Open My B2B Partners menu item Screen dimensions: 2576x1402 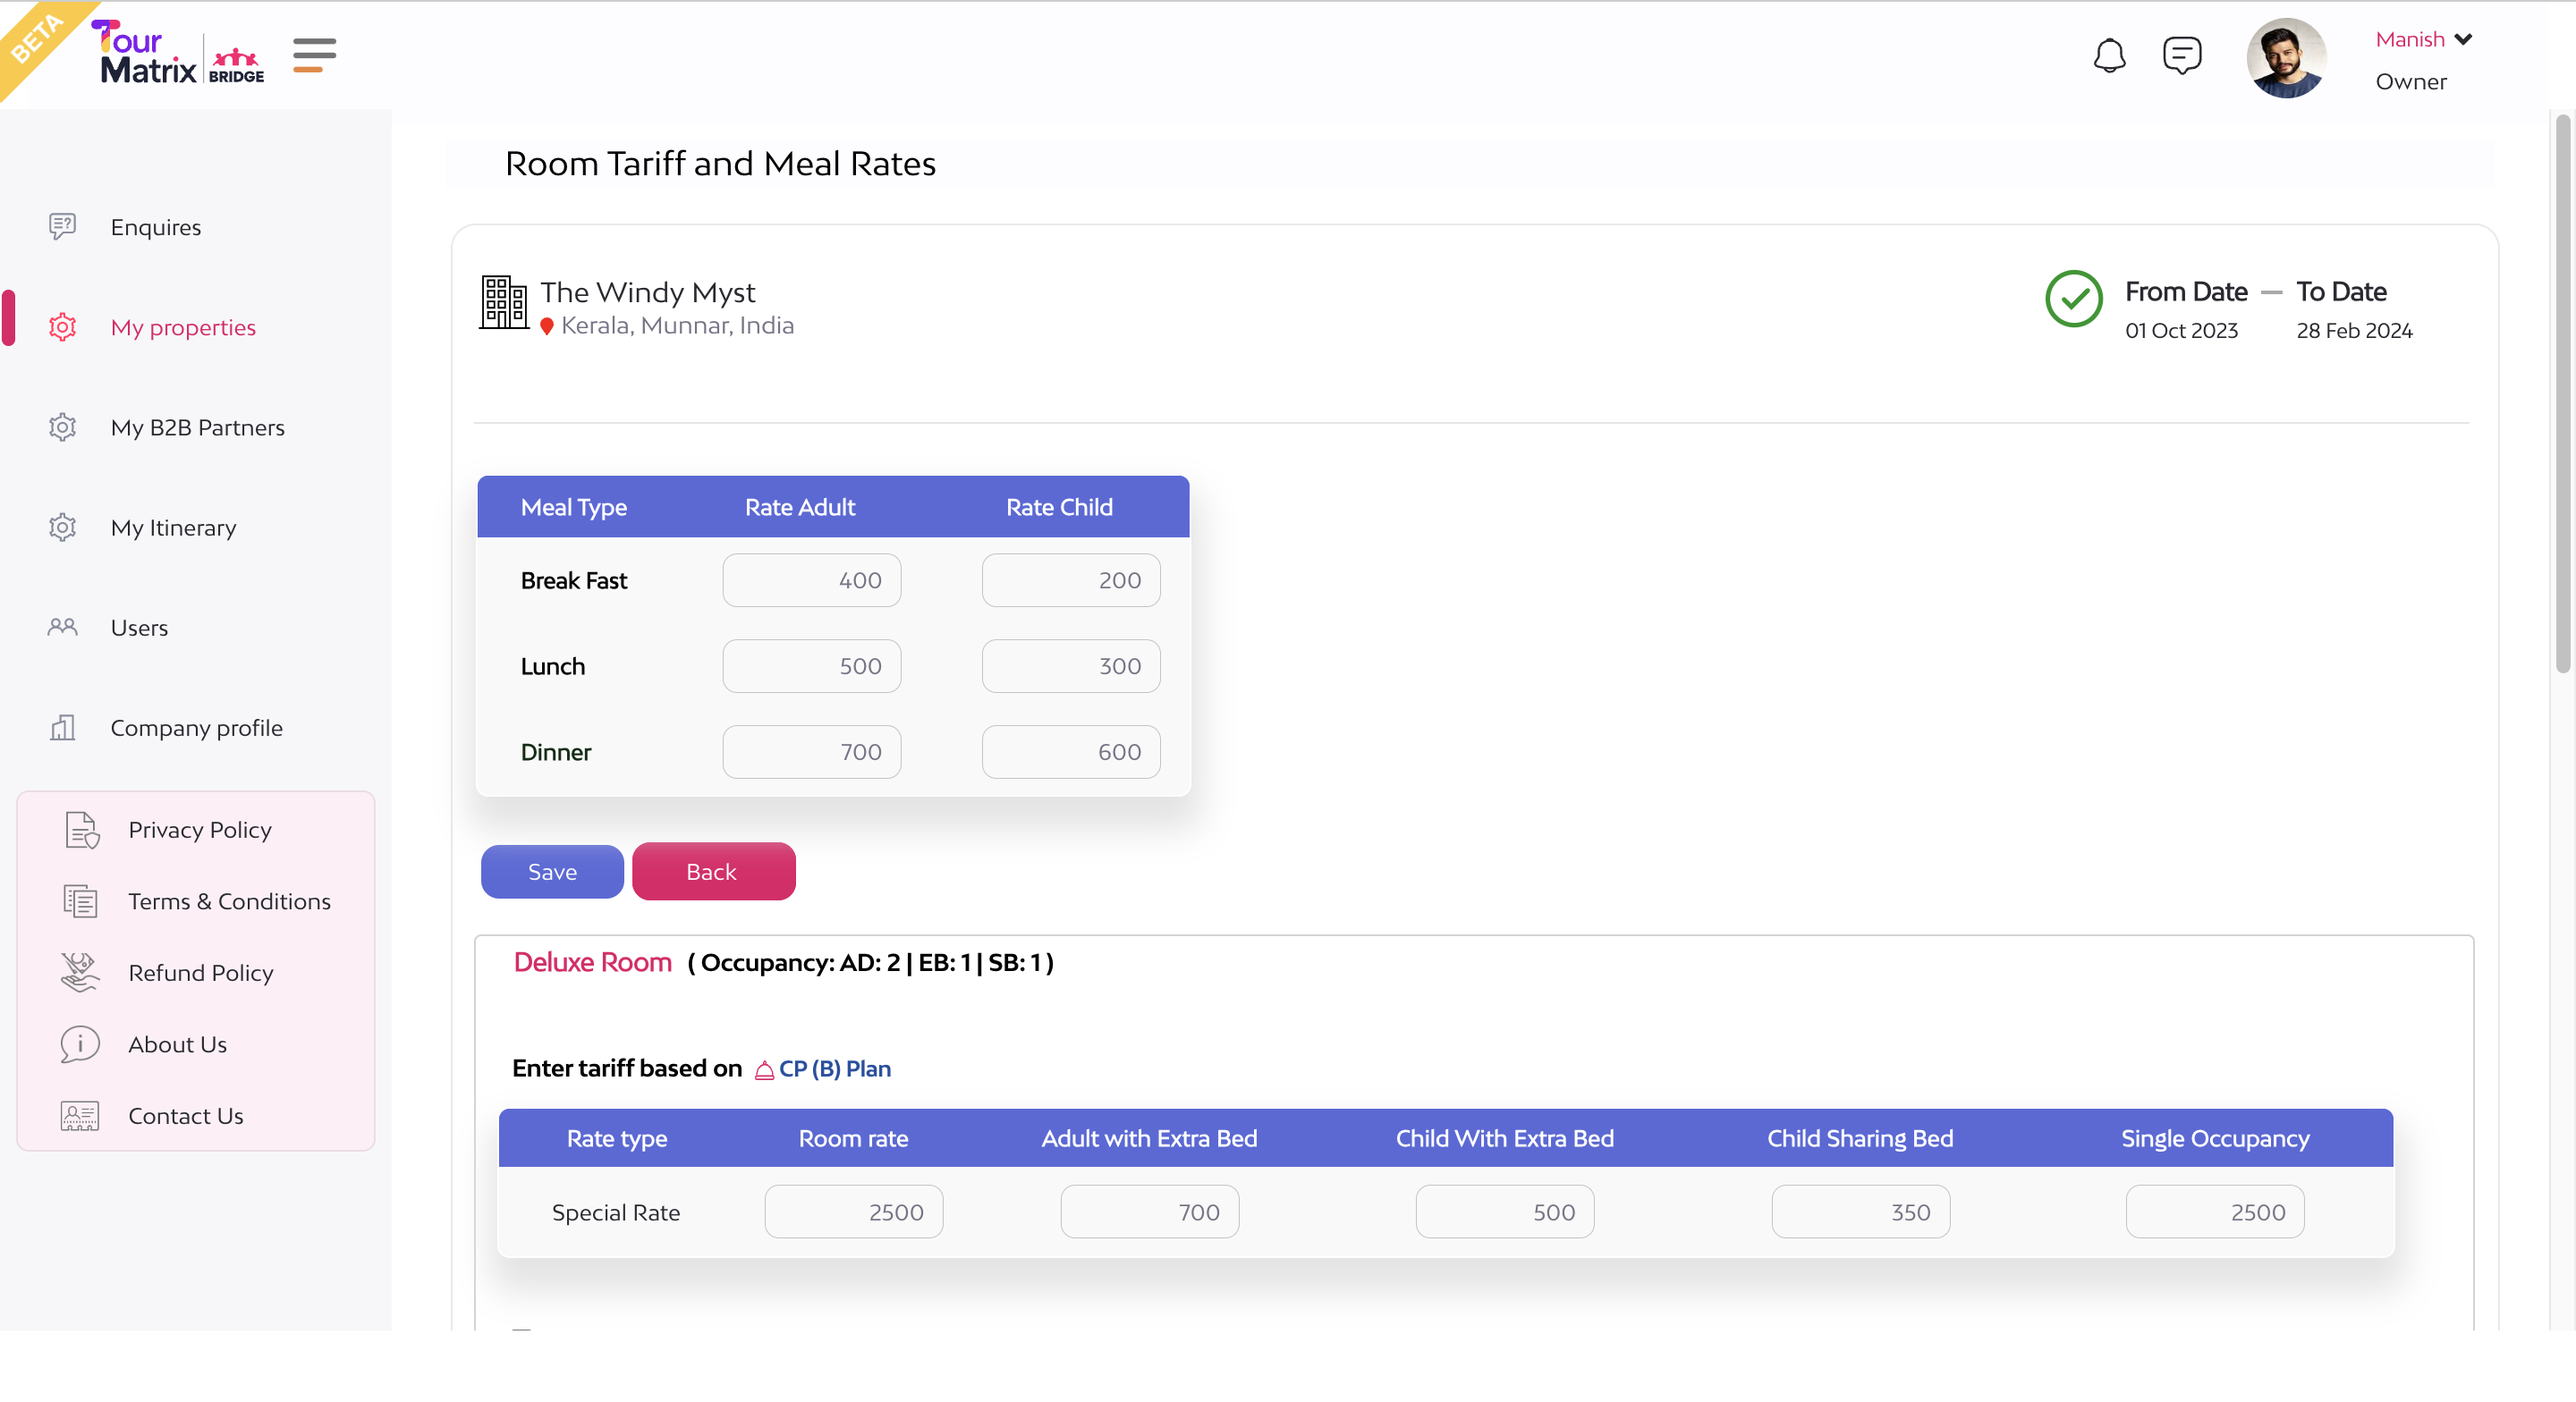(197, 427)
